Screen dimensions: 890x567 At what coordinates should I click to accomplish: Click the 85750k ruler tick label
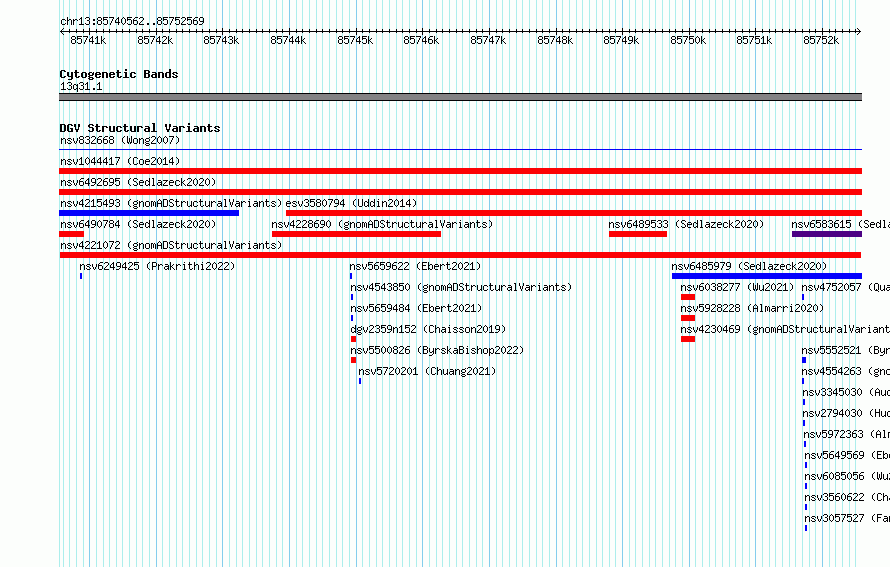tap(688, 40)
